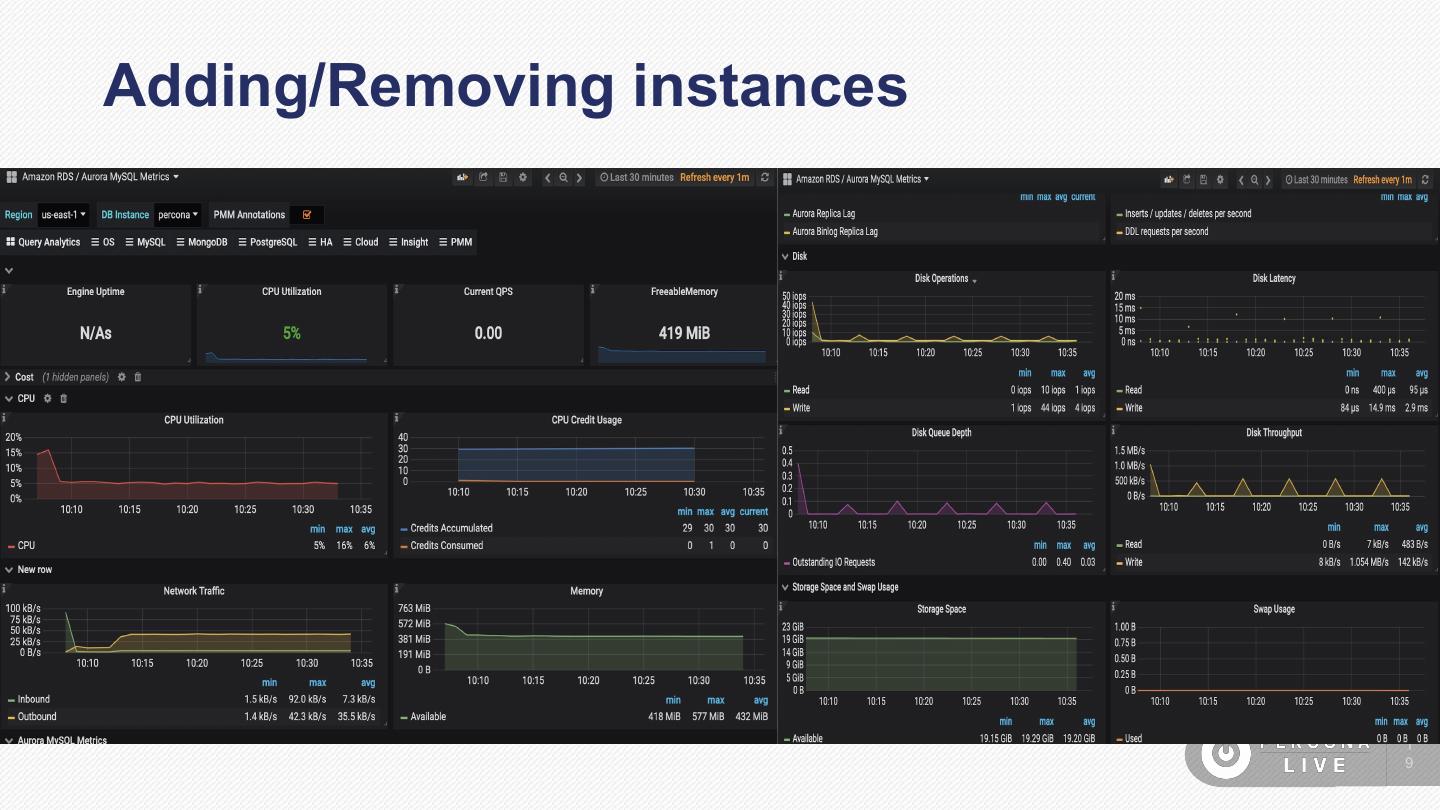Open the PMM menu
The width and height of the screenshot is (1440, 810).
click(455, 242)
